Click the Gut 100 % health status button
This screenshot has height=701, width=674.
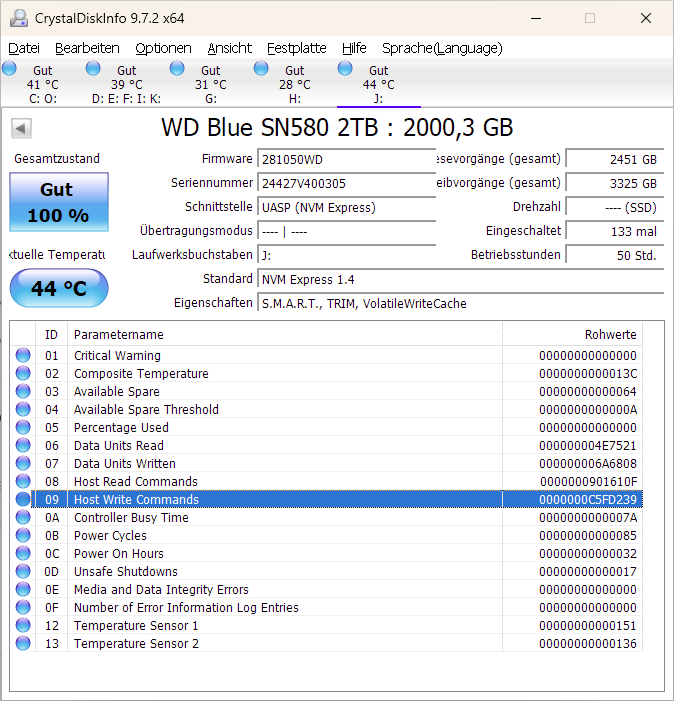pyautogui.click(x=59, y=202)
